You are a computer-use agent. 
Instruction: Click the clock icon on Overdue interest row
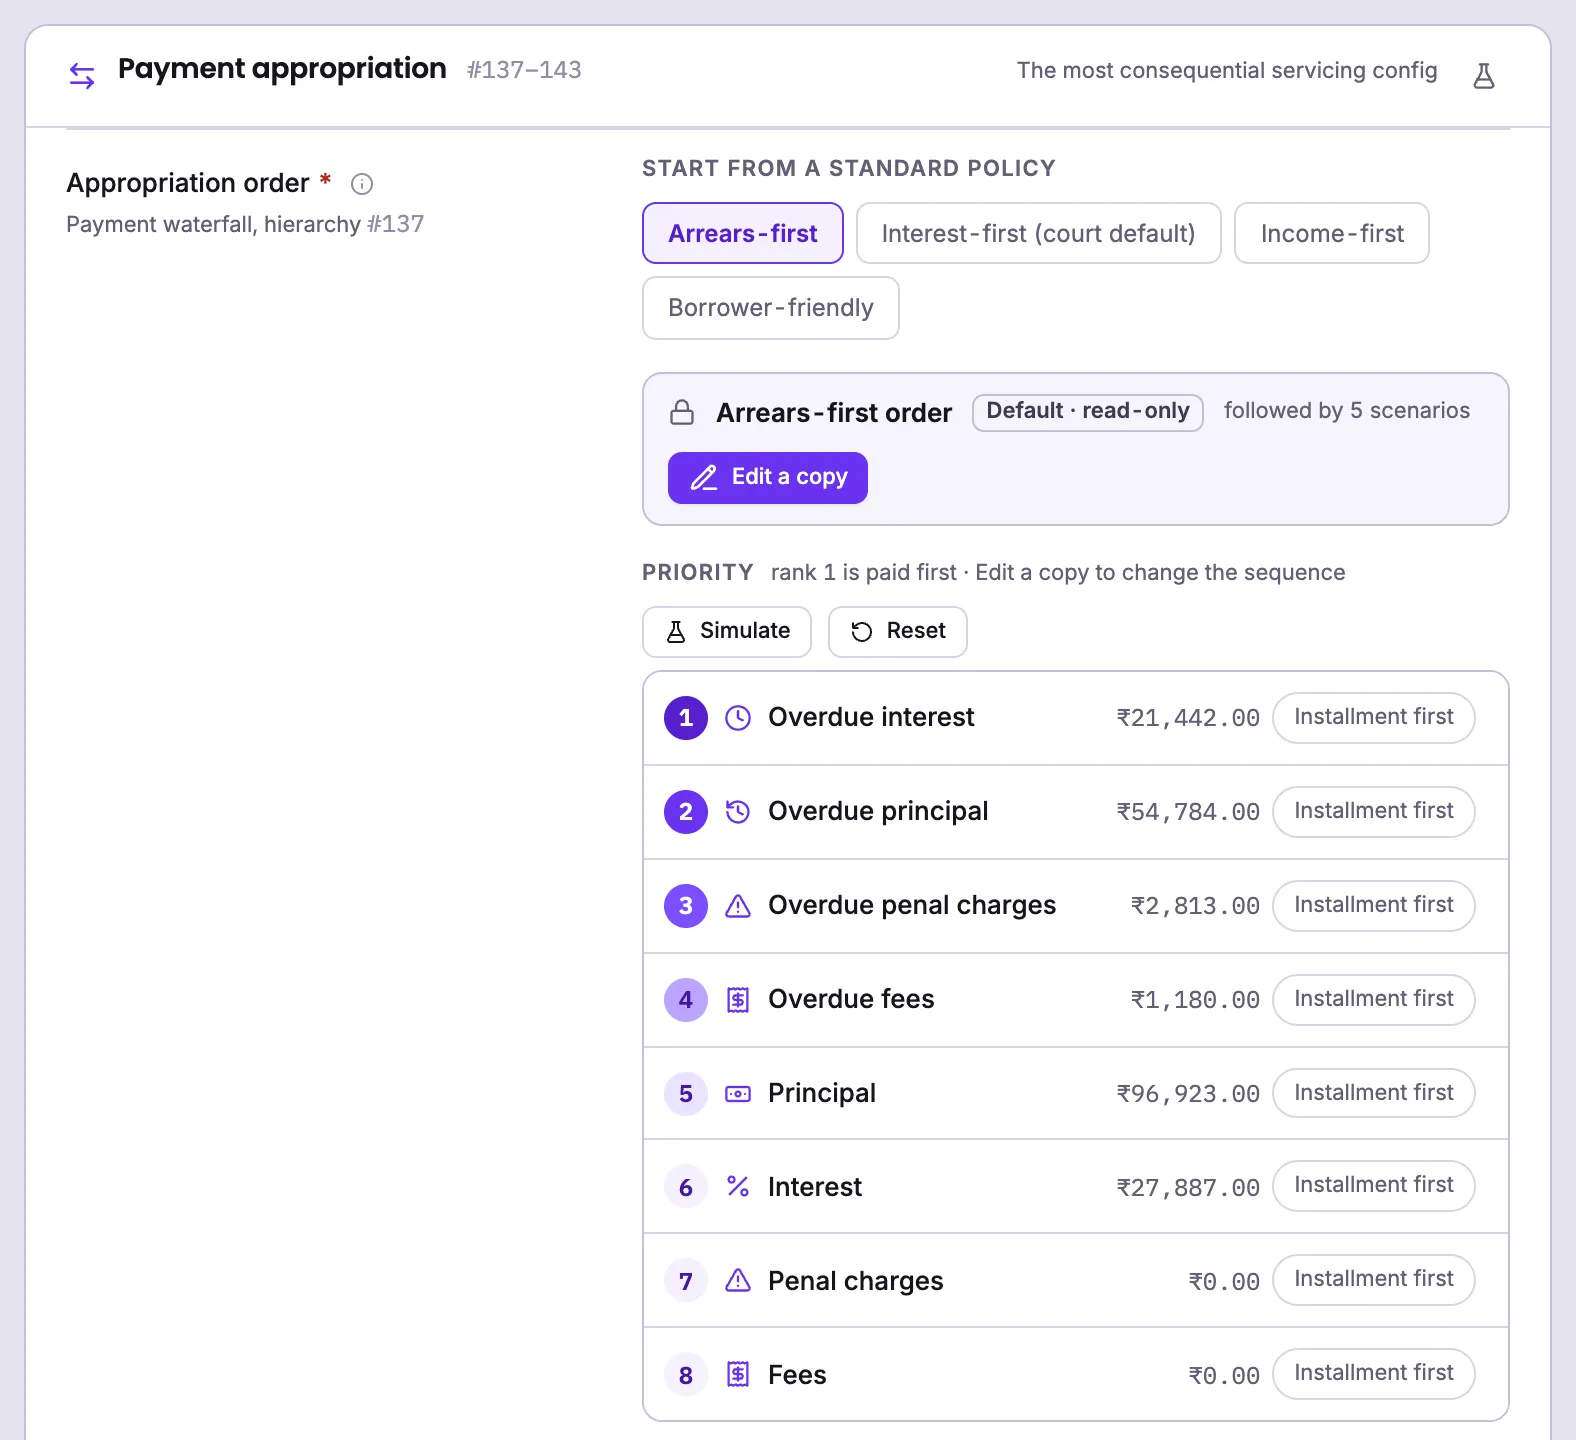738,718
